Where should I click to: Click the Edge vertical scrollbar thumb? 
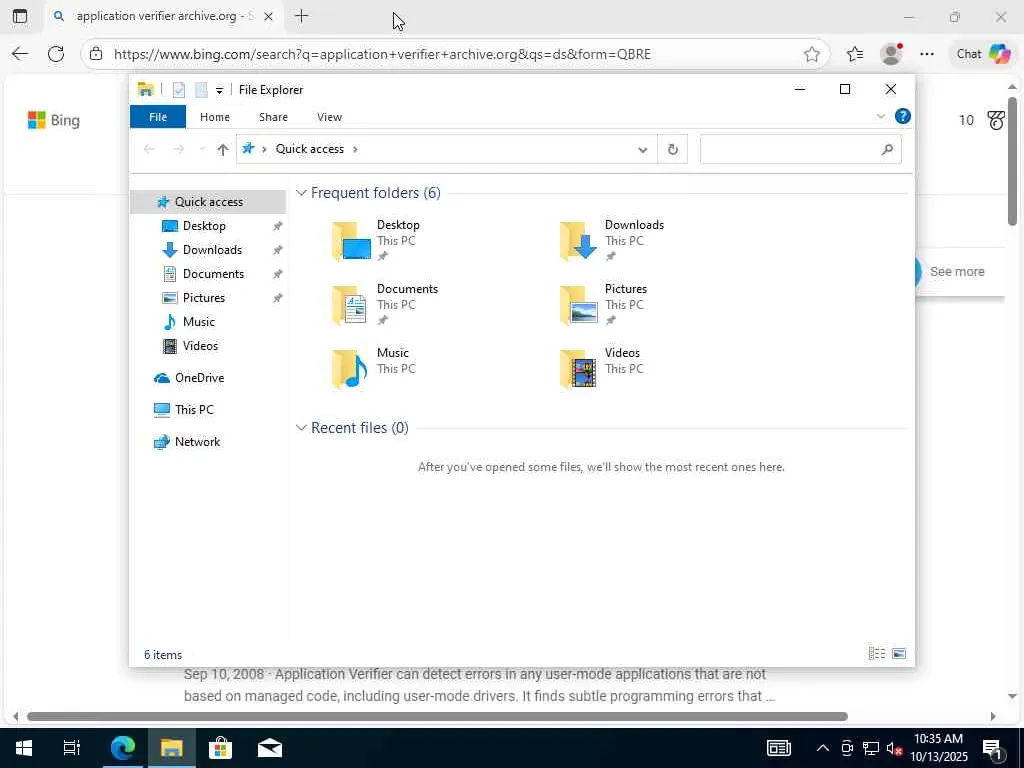click(1012, 162)
